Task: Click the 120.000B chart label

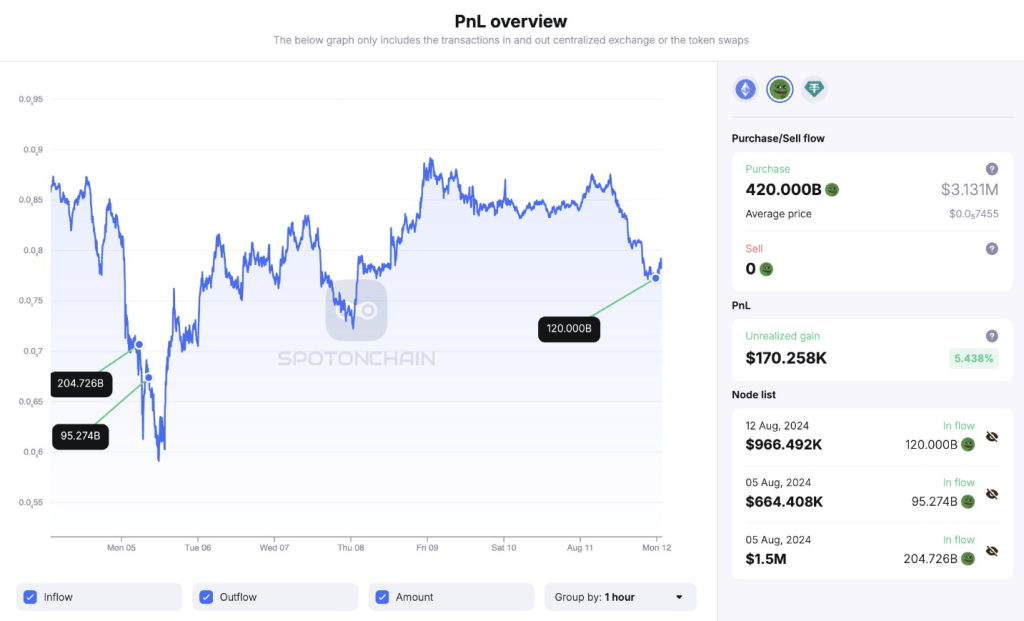Action: click(x=569, y=328)
